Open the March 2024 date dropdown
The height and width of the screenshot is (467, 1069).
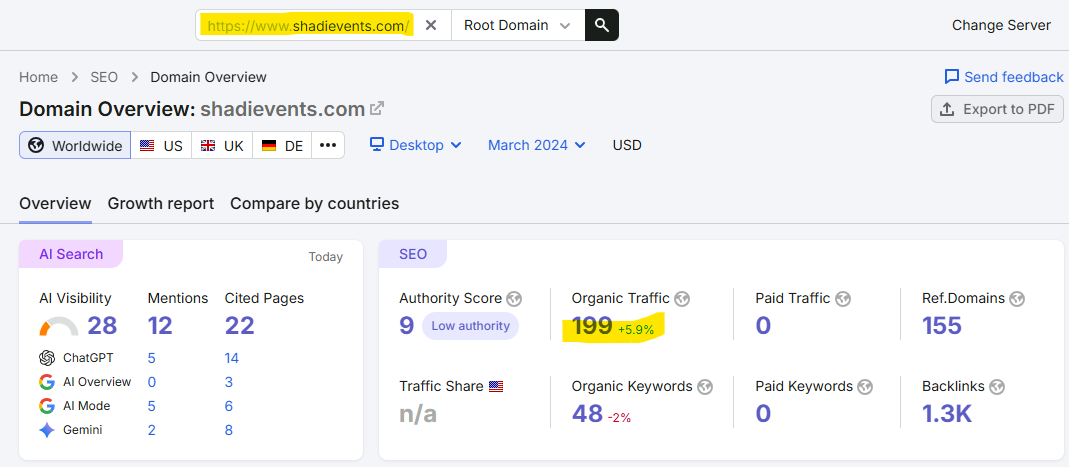[x=537, y=145]
